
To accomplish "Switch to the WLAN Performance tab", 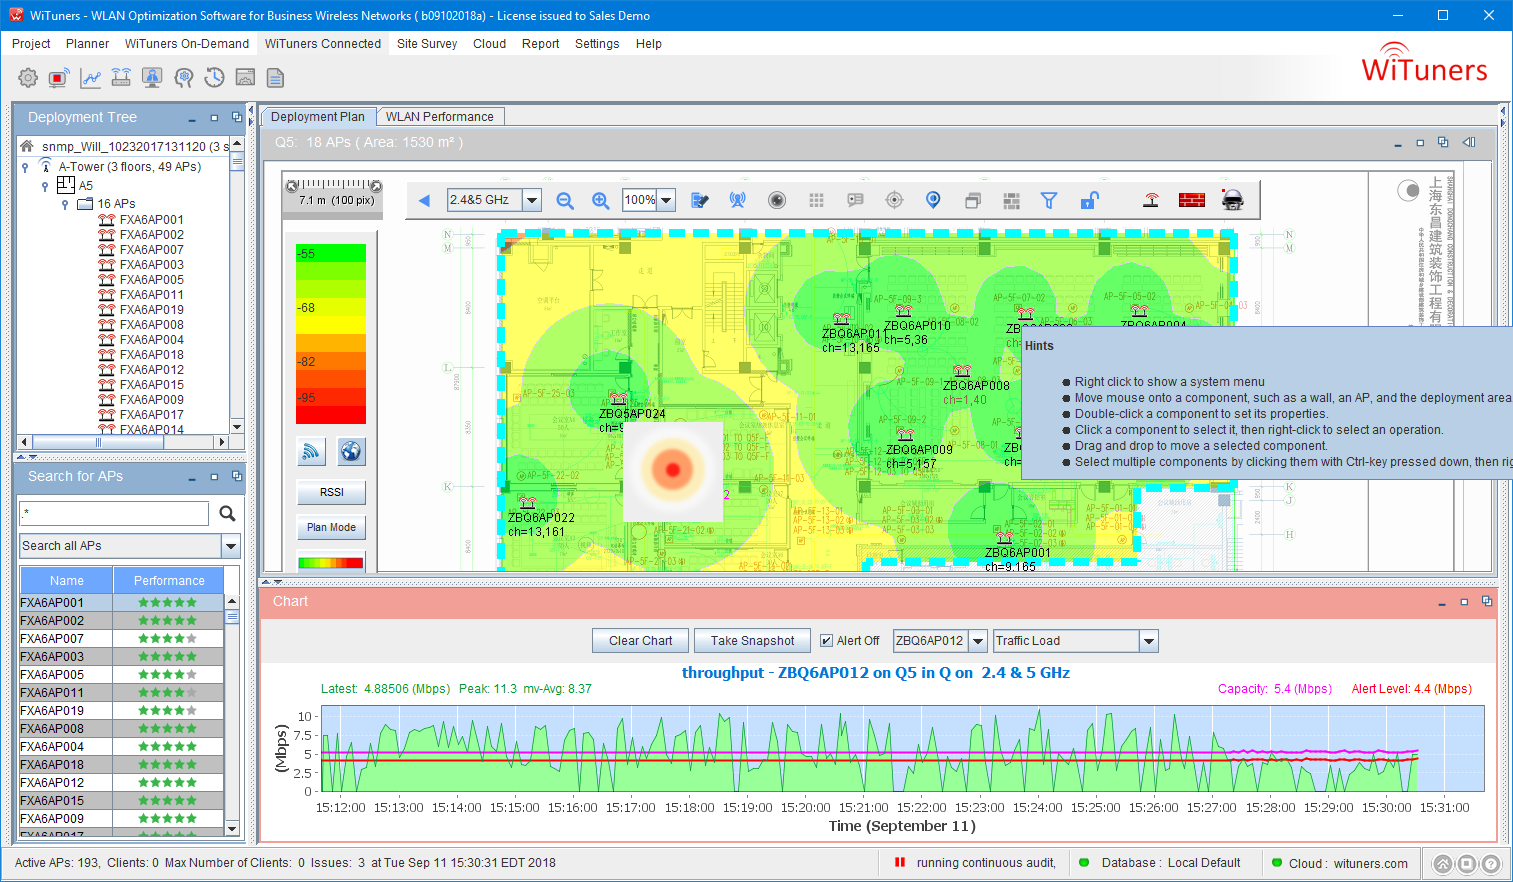I will pos(440,117).
